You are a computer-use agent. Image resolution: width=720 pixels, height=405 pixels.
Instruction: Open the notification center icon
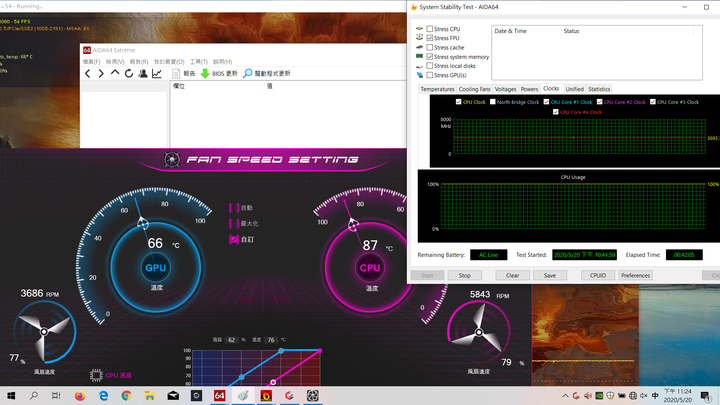pyautogui.click(x=705, y=396)
